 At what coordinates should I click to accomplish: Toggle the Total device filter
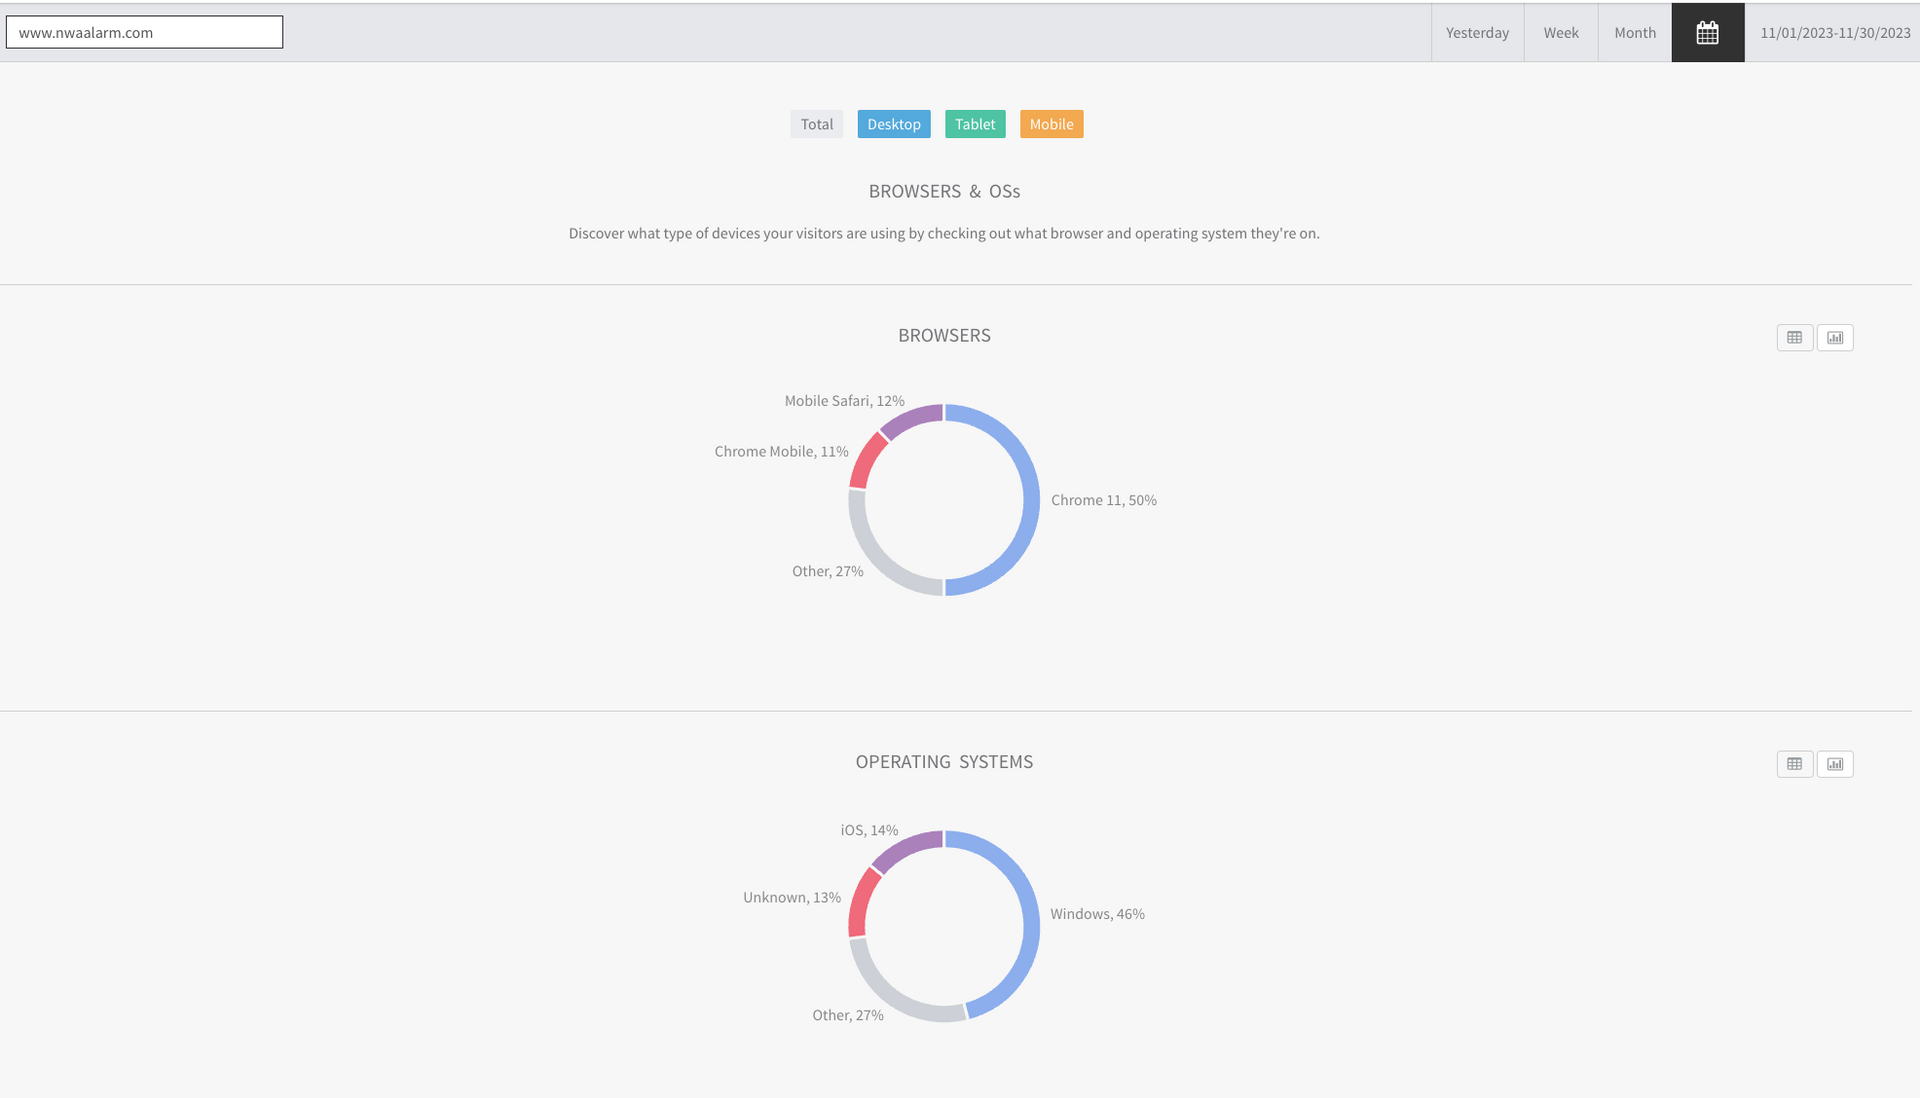tap(816, 124)
